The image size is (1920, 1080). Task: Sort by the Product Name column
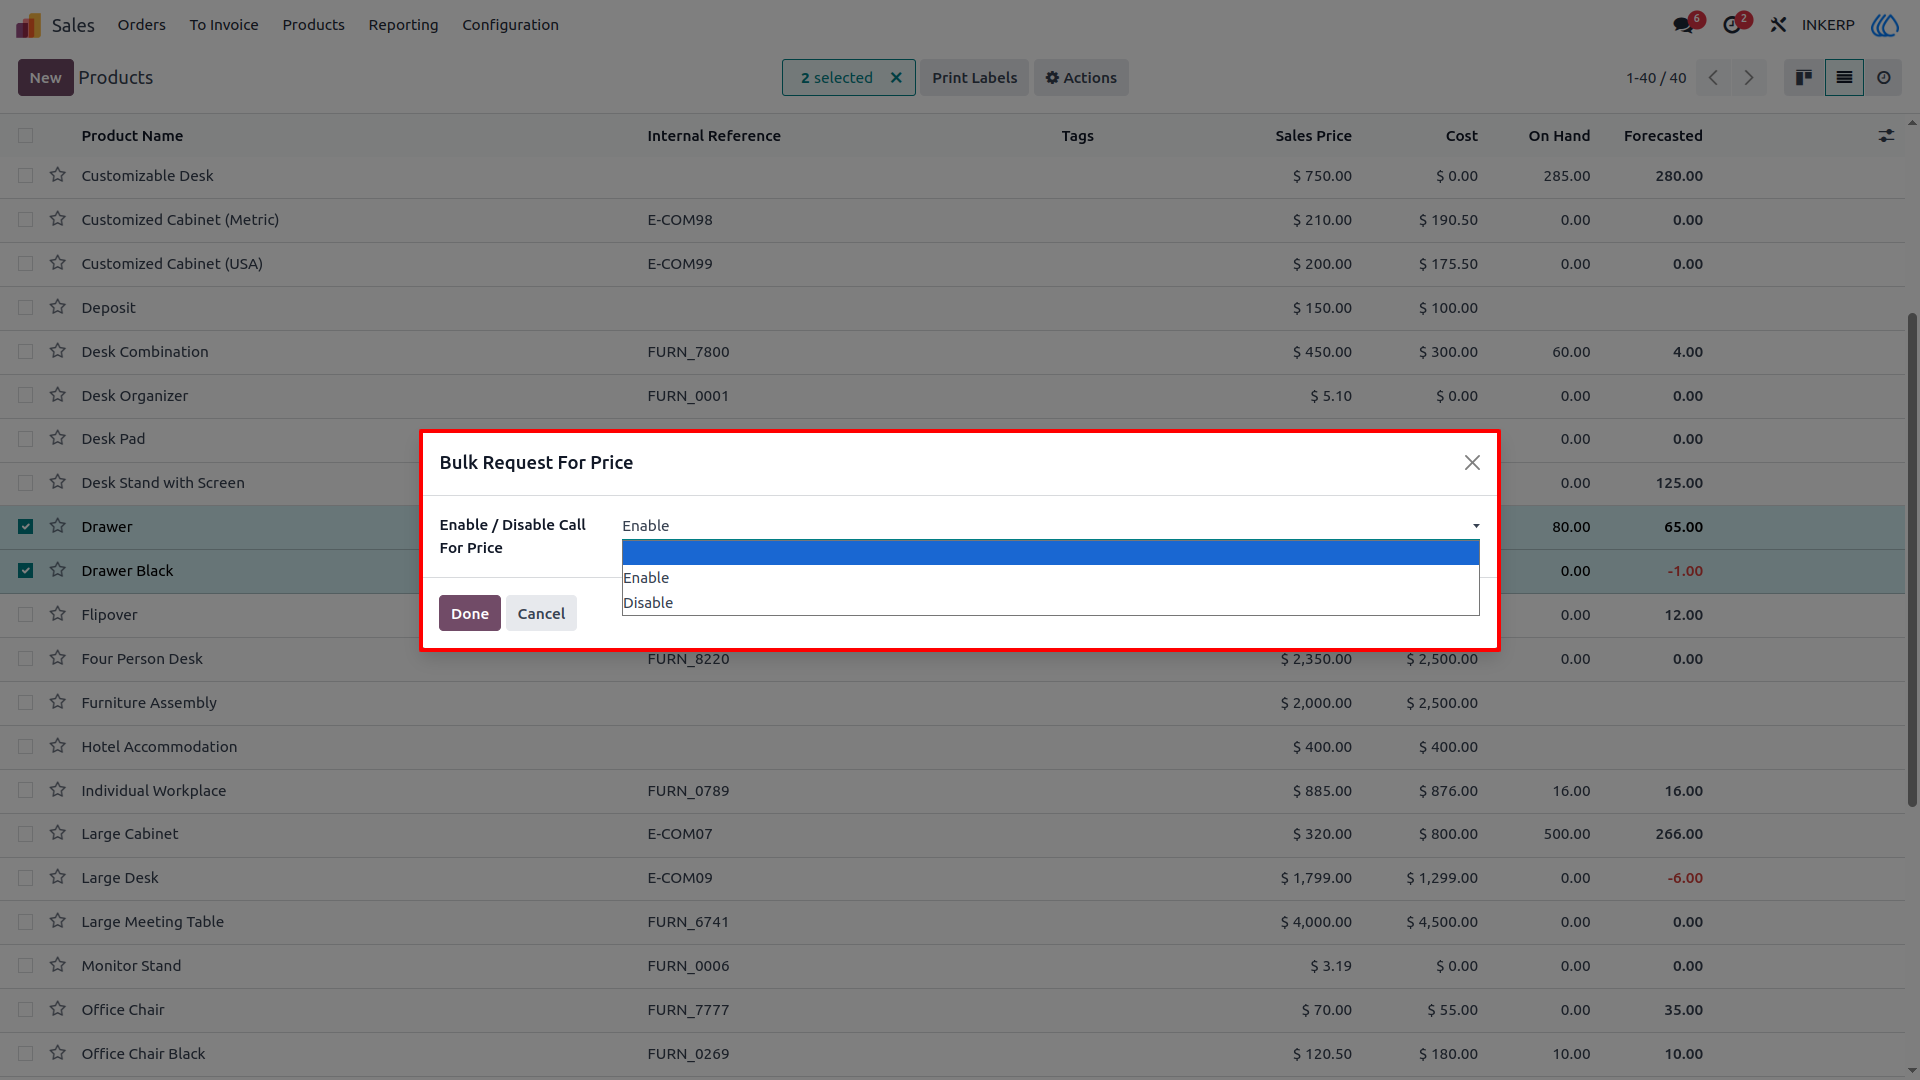(132, 136)
